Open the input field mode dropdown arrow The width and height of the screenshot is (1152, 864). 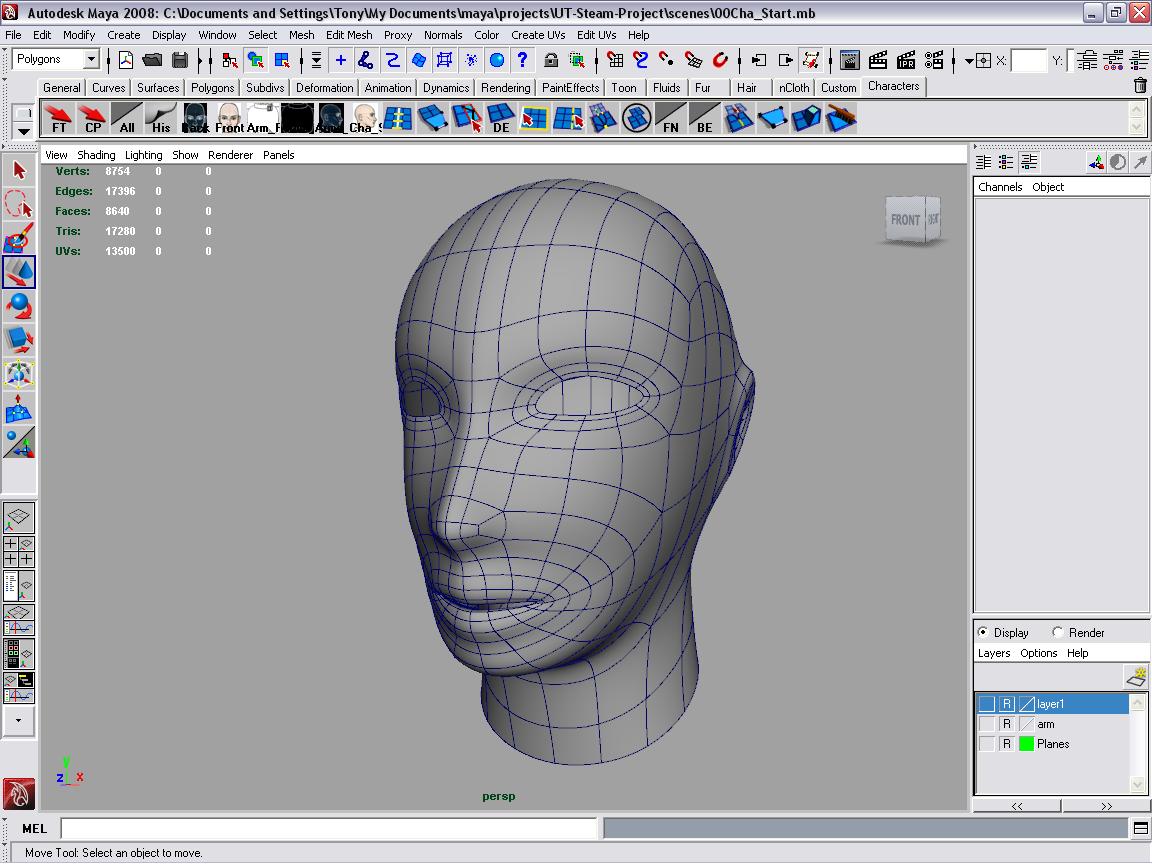pyautogui.click(x=969, y=60)
